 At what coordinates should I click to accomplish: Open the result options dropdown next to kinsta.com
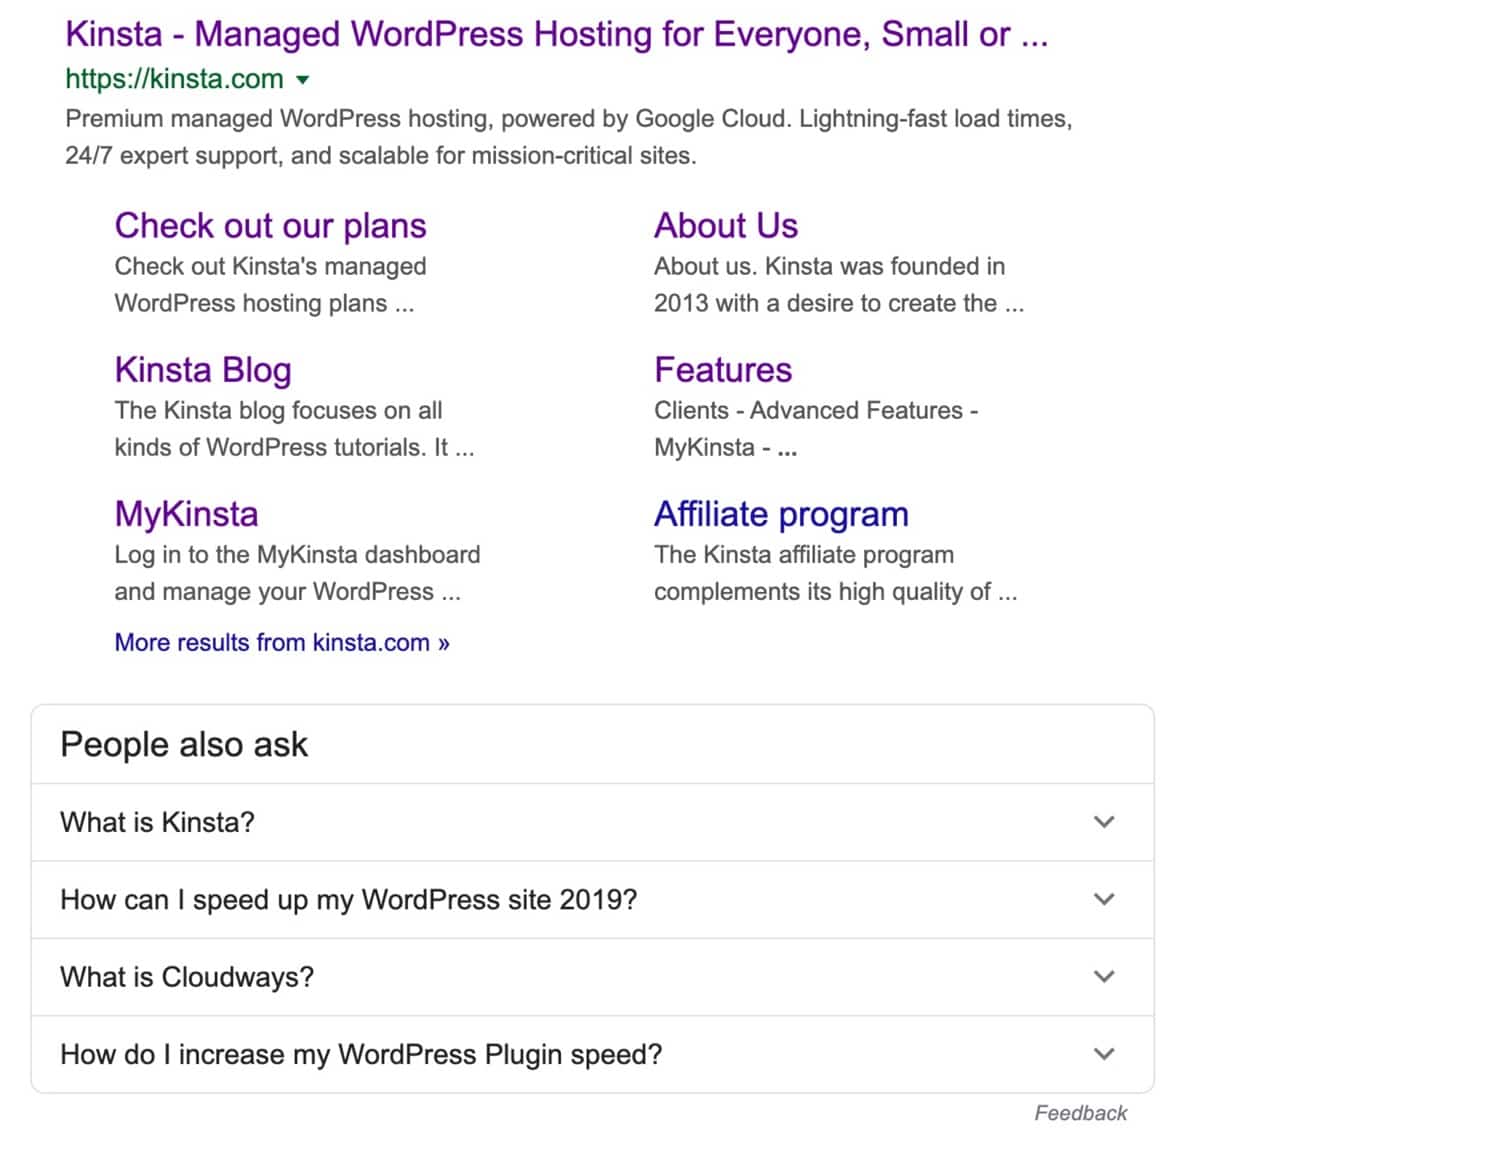(303, 79)
